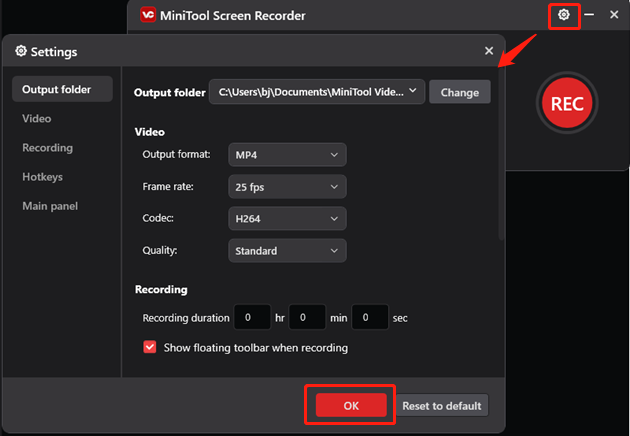Switch to the Video settings tab
This screenshot has width=630, height=436.
pyautogui.click(x=37, y=119)
